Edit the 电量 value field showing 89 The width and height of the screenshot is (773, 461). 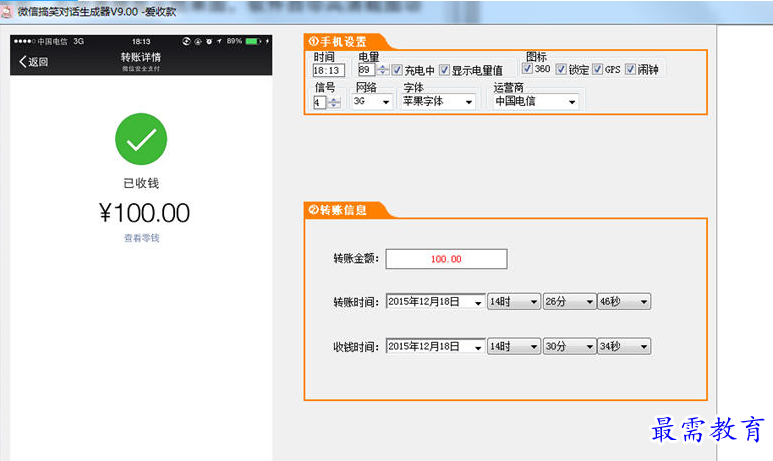366,70
